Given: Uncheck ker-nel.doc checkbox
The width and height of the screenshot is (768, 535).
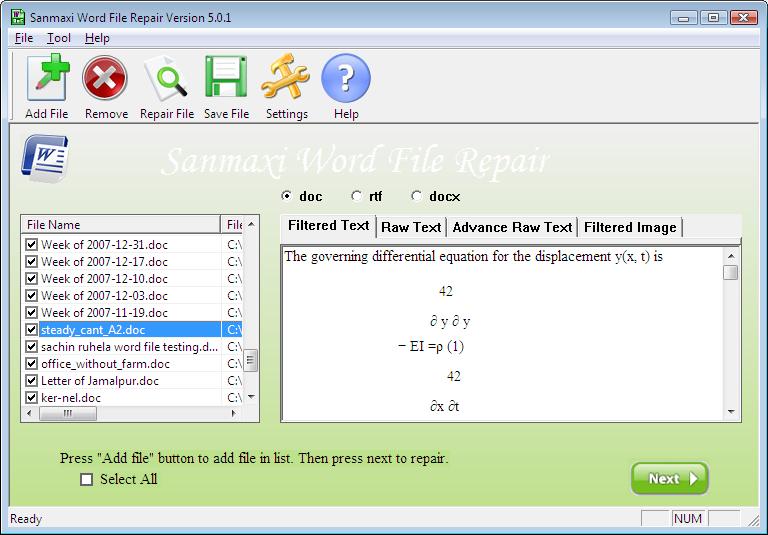Looking at the screenshot, I should tap(31, 397).
